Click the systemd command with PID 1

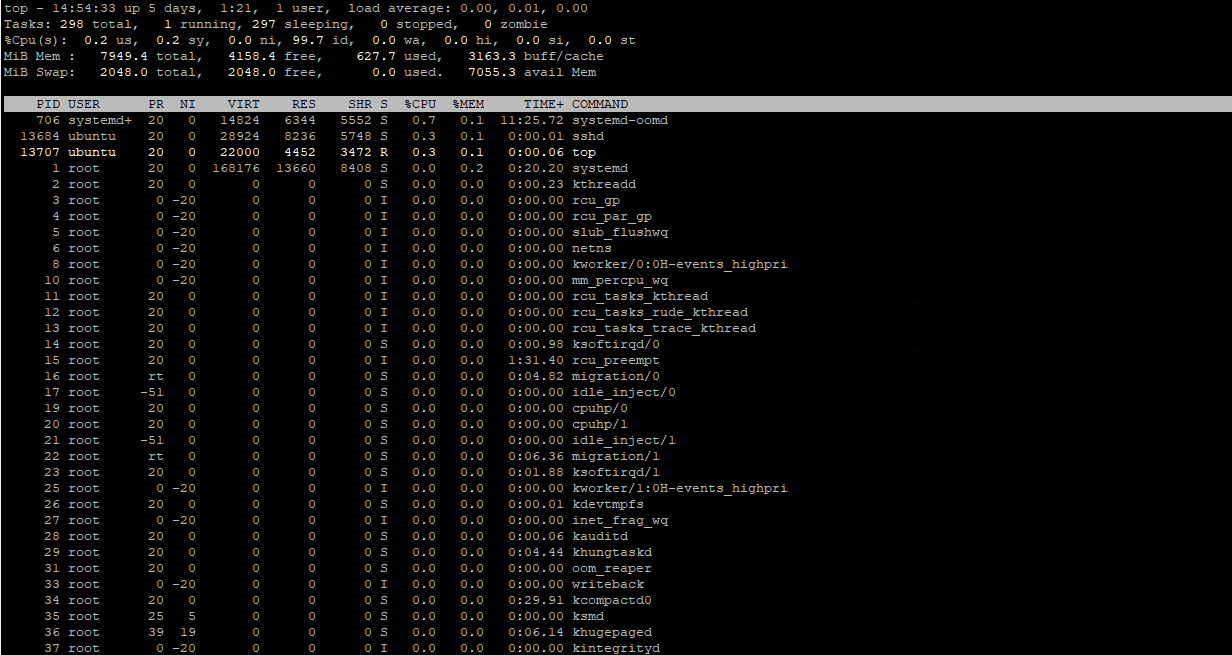pyautogui.click(x=600, y=168)
